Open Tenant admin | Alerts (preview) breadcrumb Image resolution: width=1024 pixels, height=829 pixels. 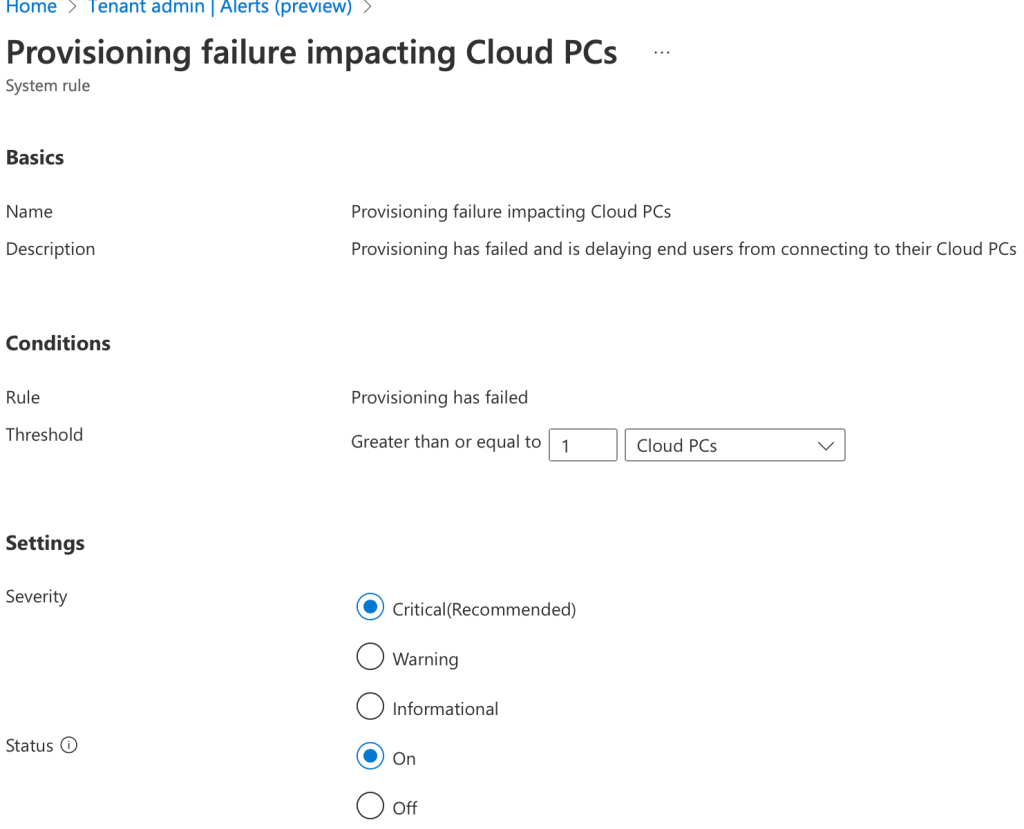tap(220, 7)
